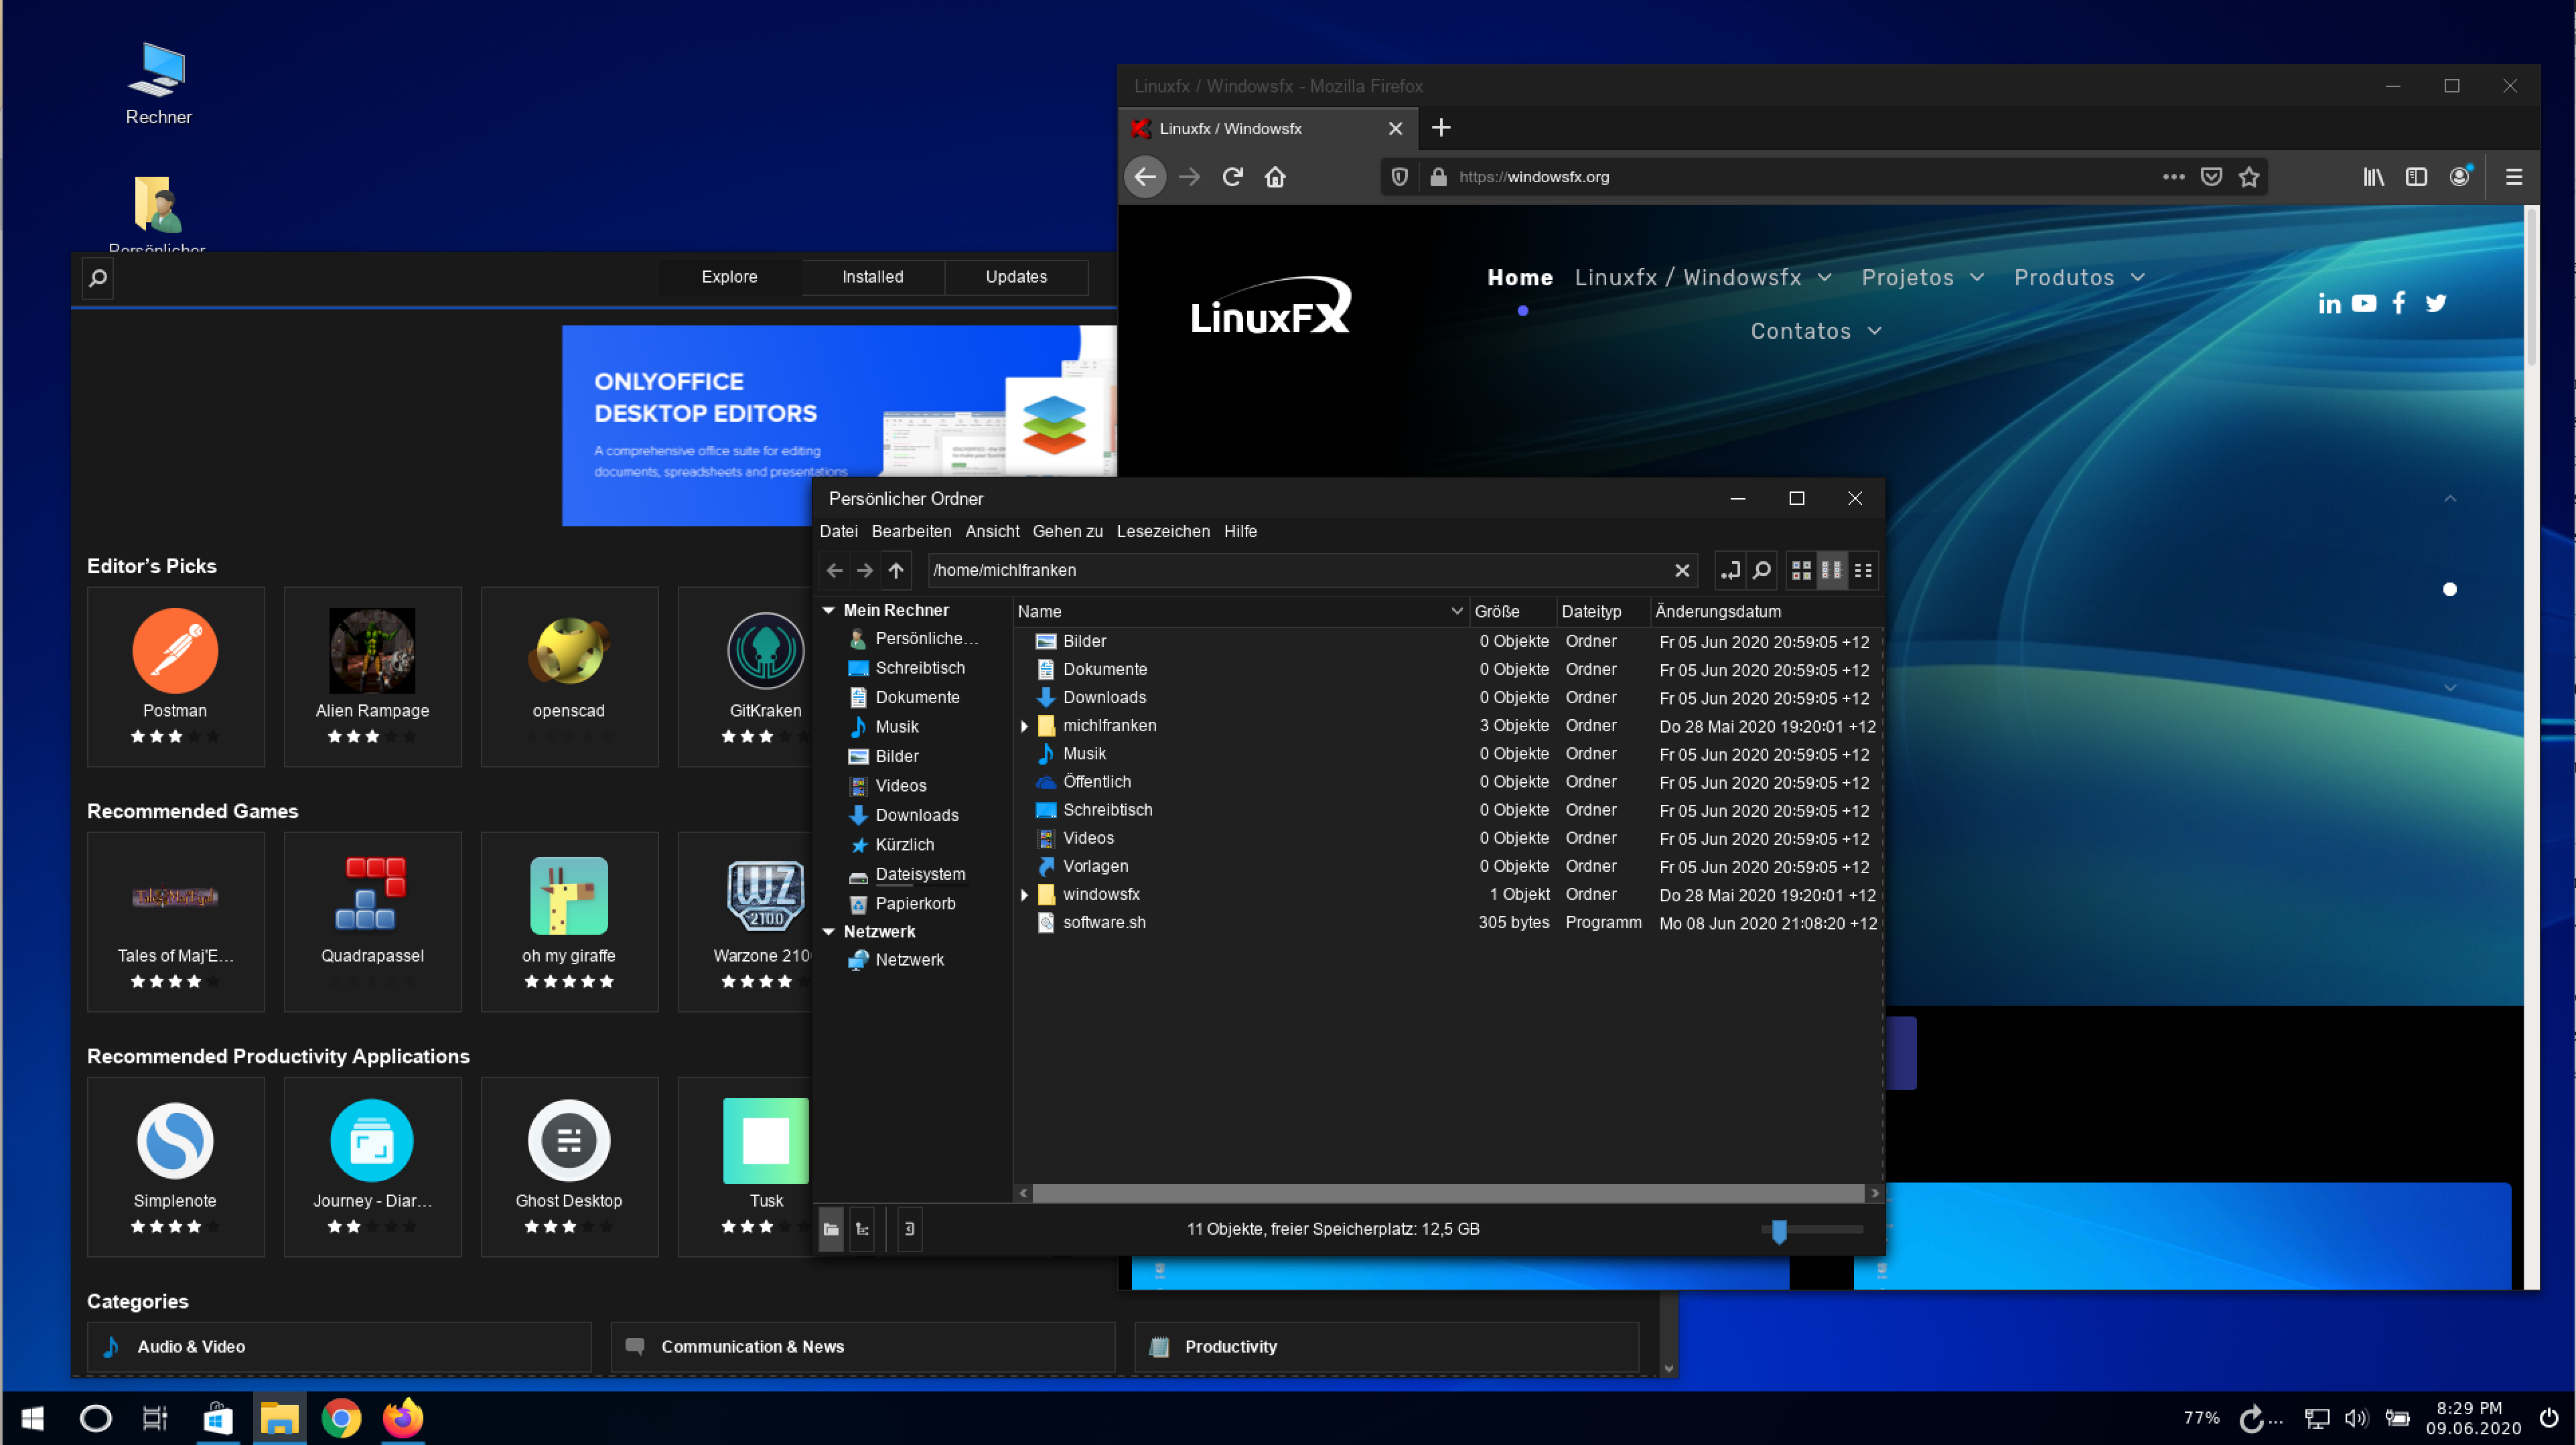Image resolution: width=2576 pixels, height=1445 pixels.
Task: Open the Audio & Video category
Action: click(x=339, y=1347)
